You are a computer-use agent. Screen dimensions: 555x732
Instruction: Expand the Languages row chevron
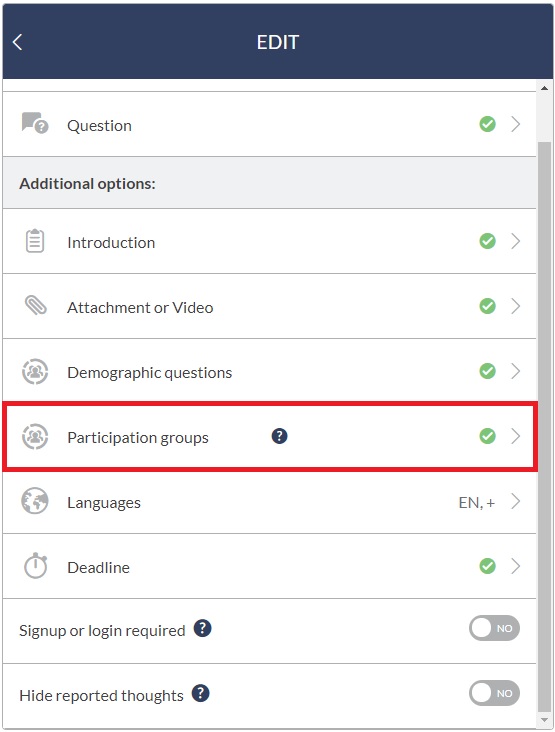515,501
